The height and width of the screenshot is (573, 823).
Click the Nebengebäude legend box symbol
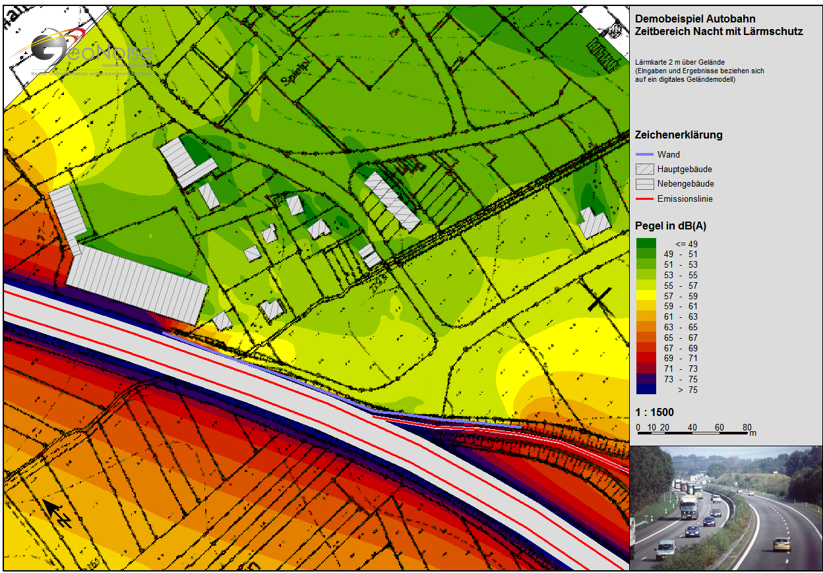pos(645,184)
